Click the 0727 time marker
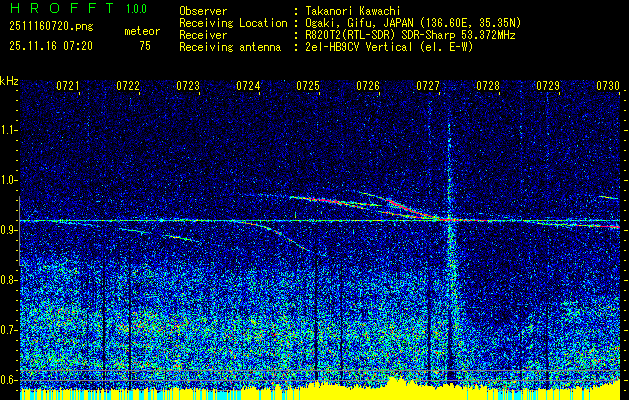The height and width of the screenshot is (400, 629). pyautogui.click(x=428, y=85)
